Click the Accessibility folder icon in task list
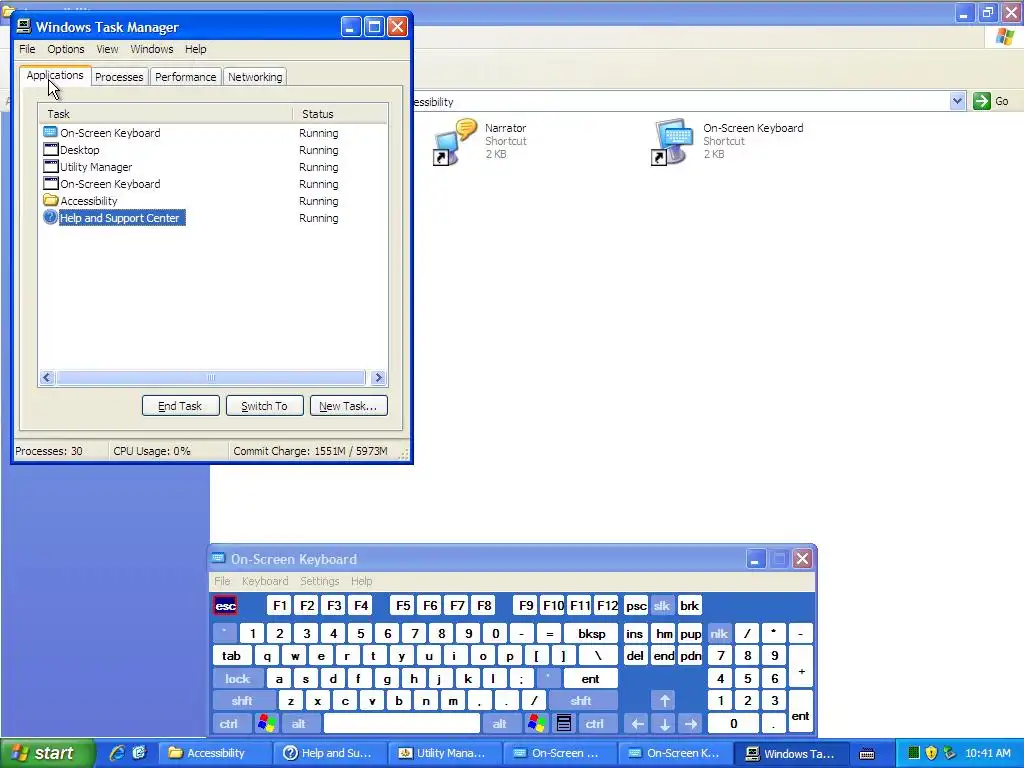The image size is (1024, 768). click(50, 200)
